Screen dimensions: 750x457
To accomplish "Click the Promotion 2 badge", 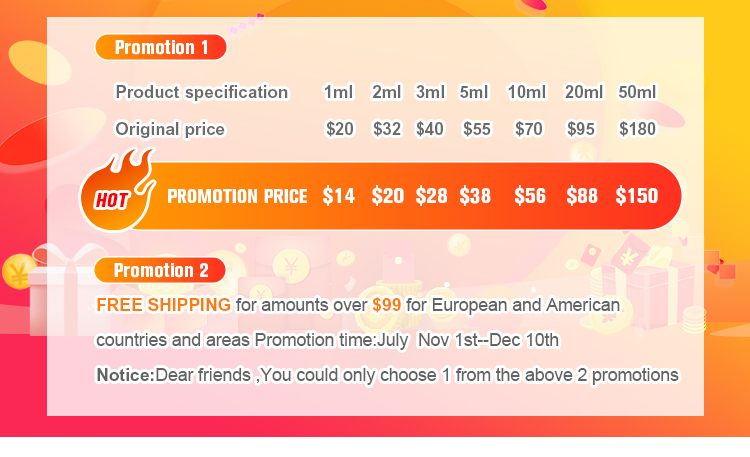I will pyautogui.click(x=160, y=270).
